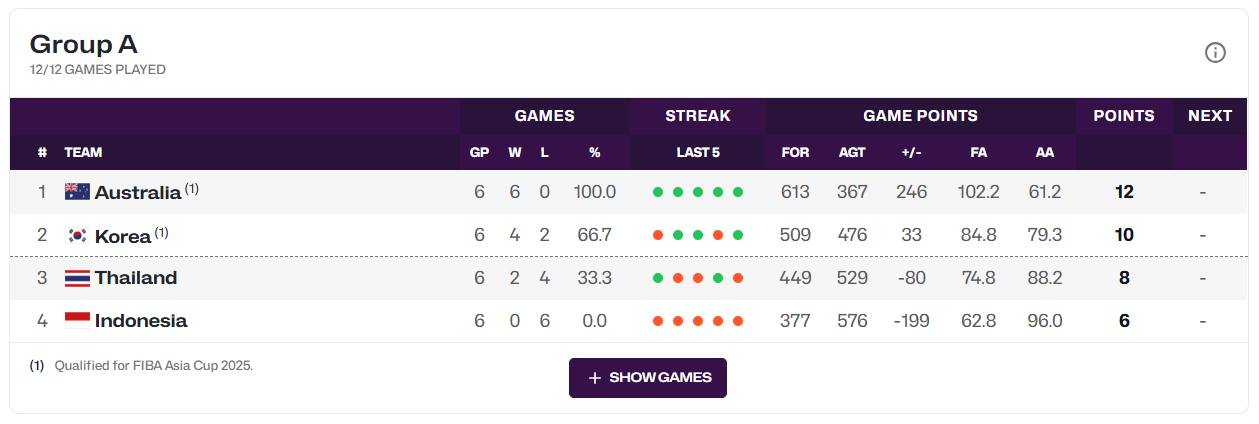Click the Korea flag icon
This screenshot has width=1259, height=424.
tap(77, 236)
